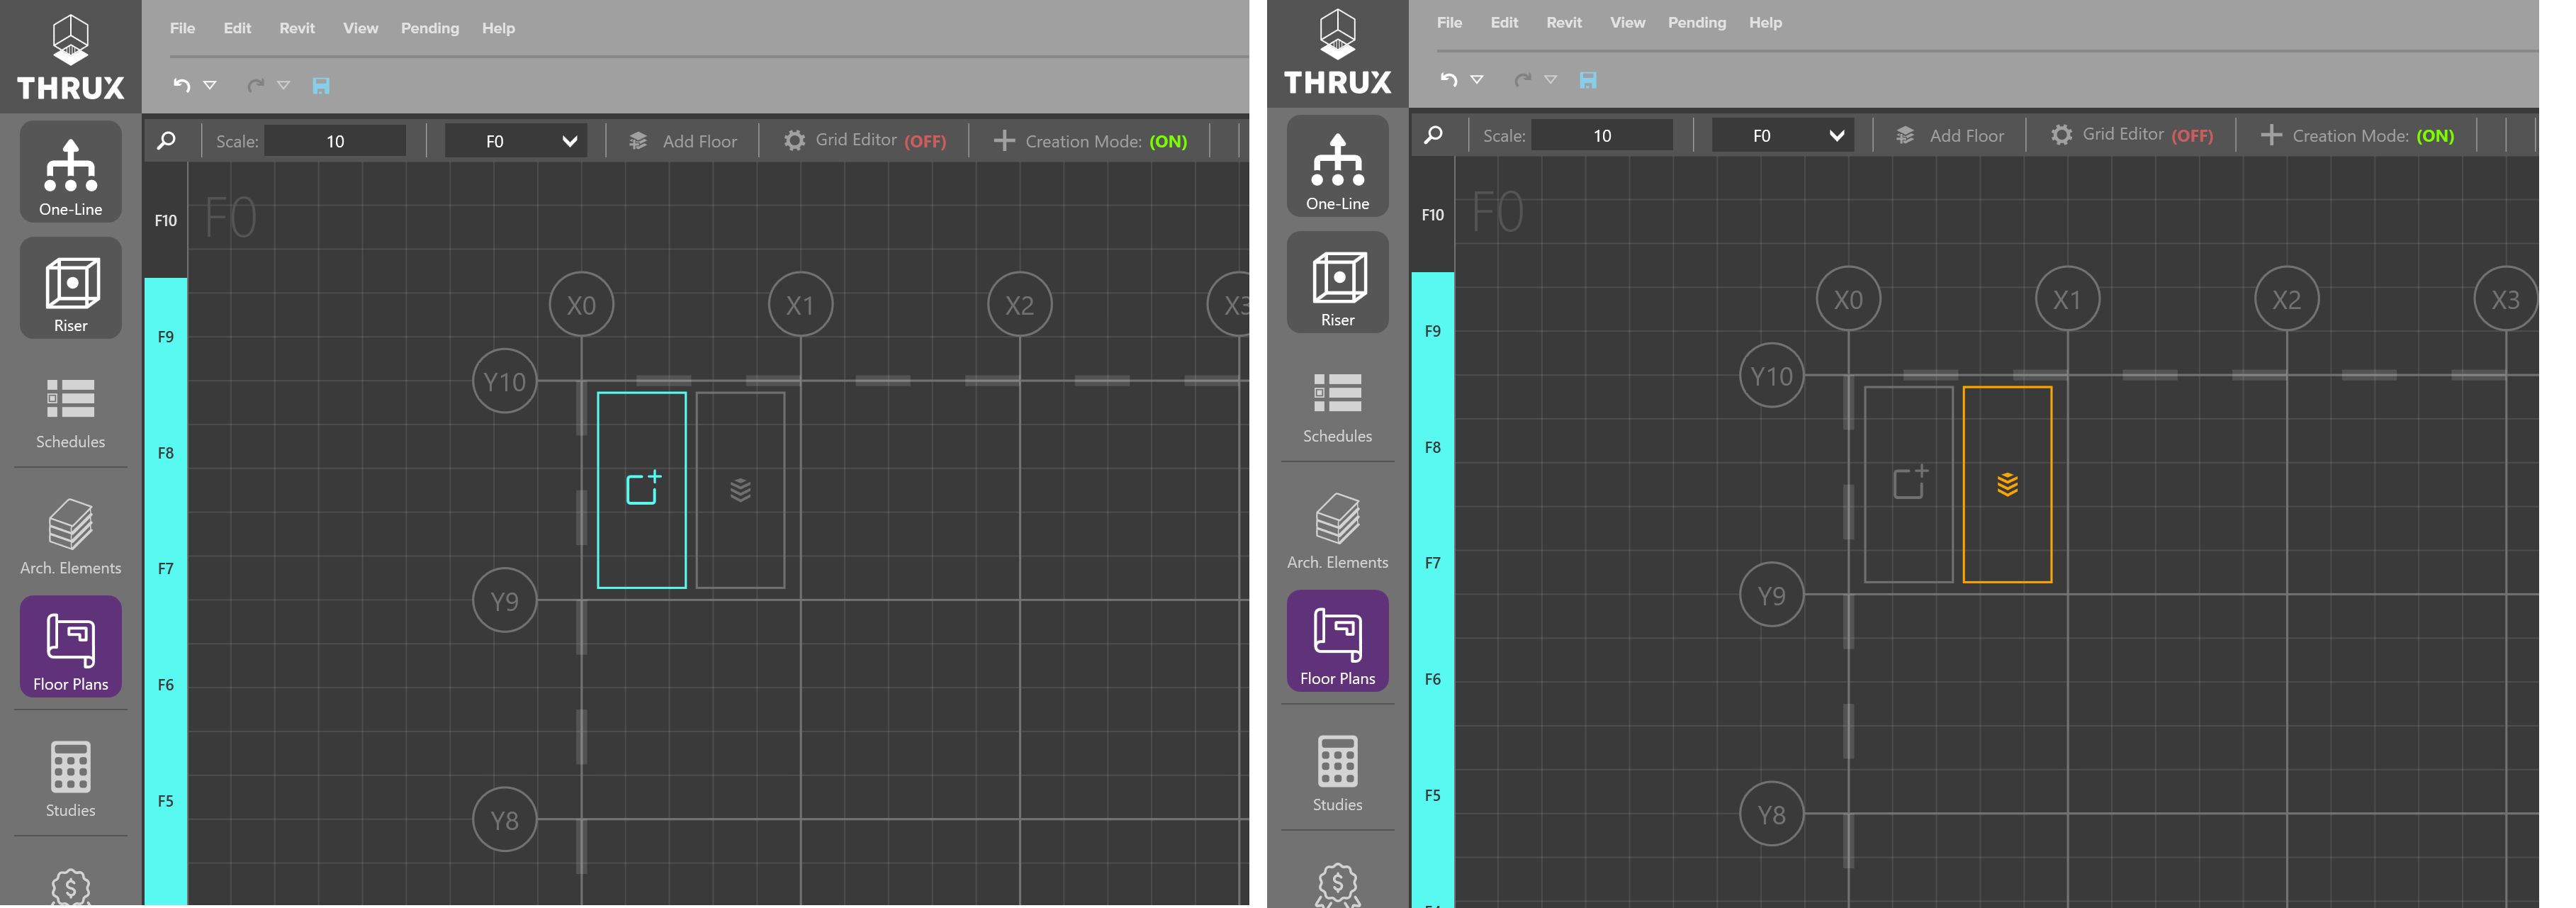Click Scale field in left window
Viewport: 2576px width, 908px height.
pos(335,141)
